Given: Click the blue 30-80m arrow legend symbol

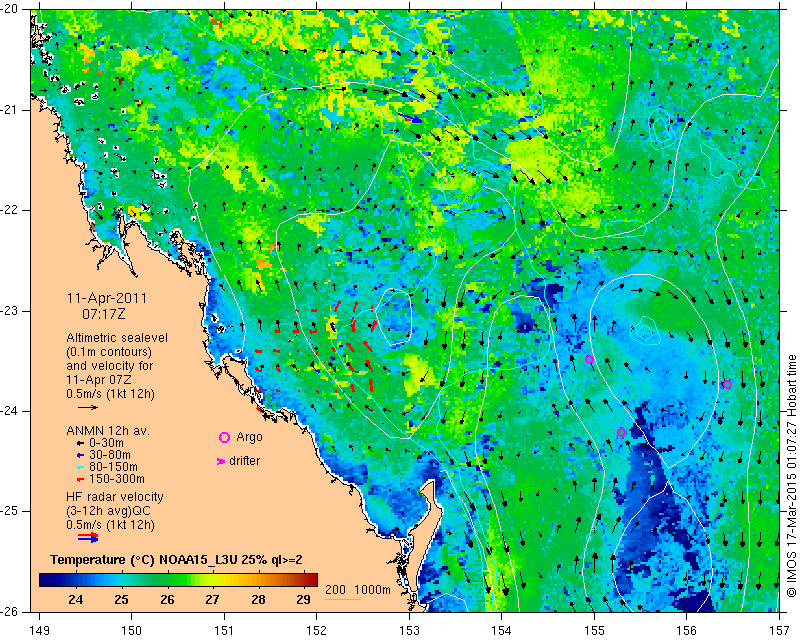Looking at the screenshot, I should (80, 455).
